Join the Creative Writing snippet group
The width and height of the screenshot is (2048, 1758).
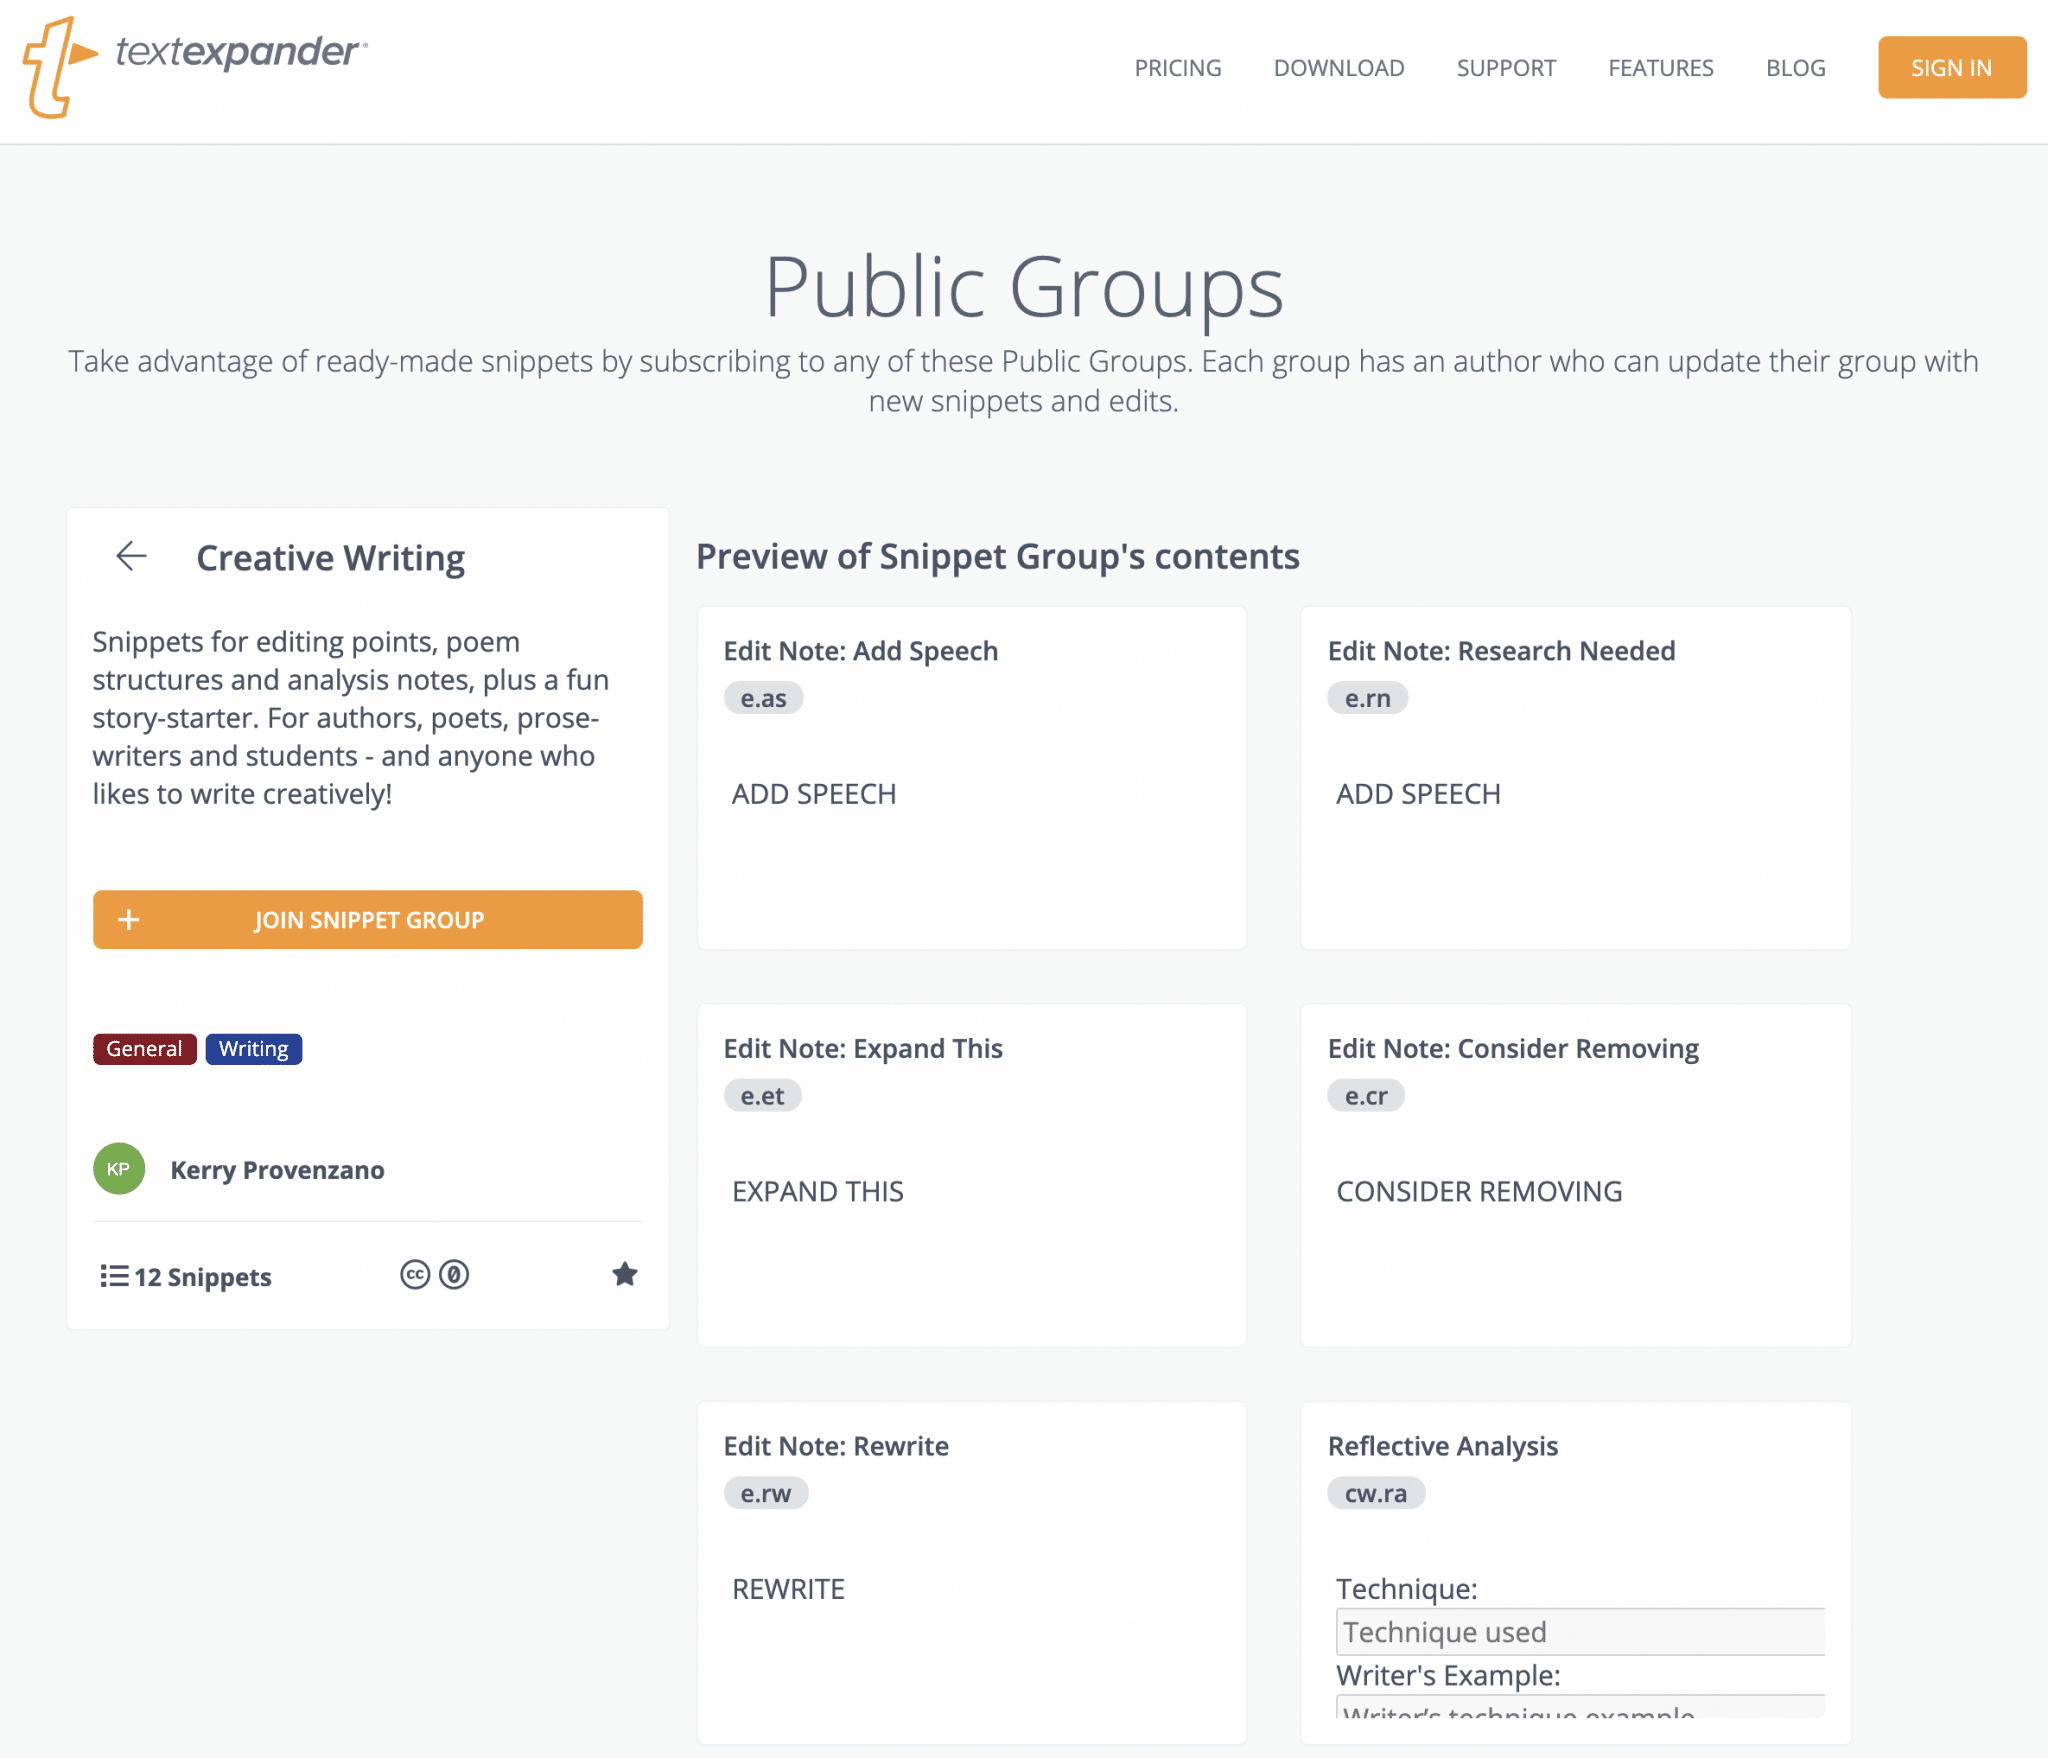(368, 919)
